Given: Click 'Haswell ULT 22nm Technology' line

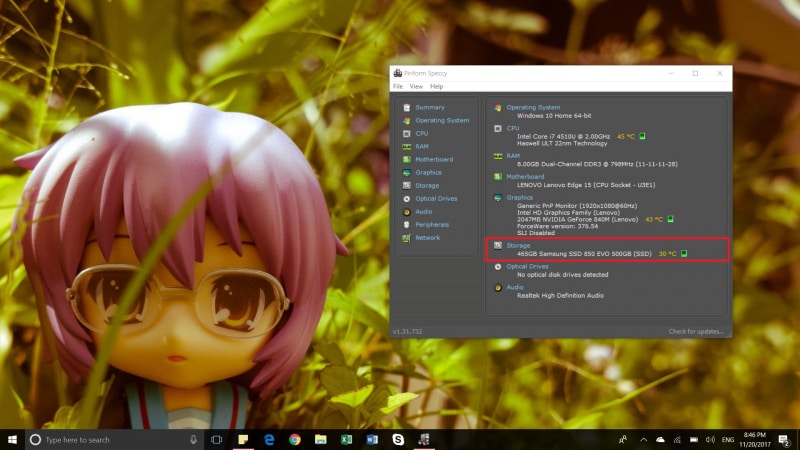Looking at the screenshot, I should (562, 143).
